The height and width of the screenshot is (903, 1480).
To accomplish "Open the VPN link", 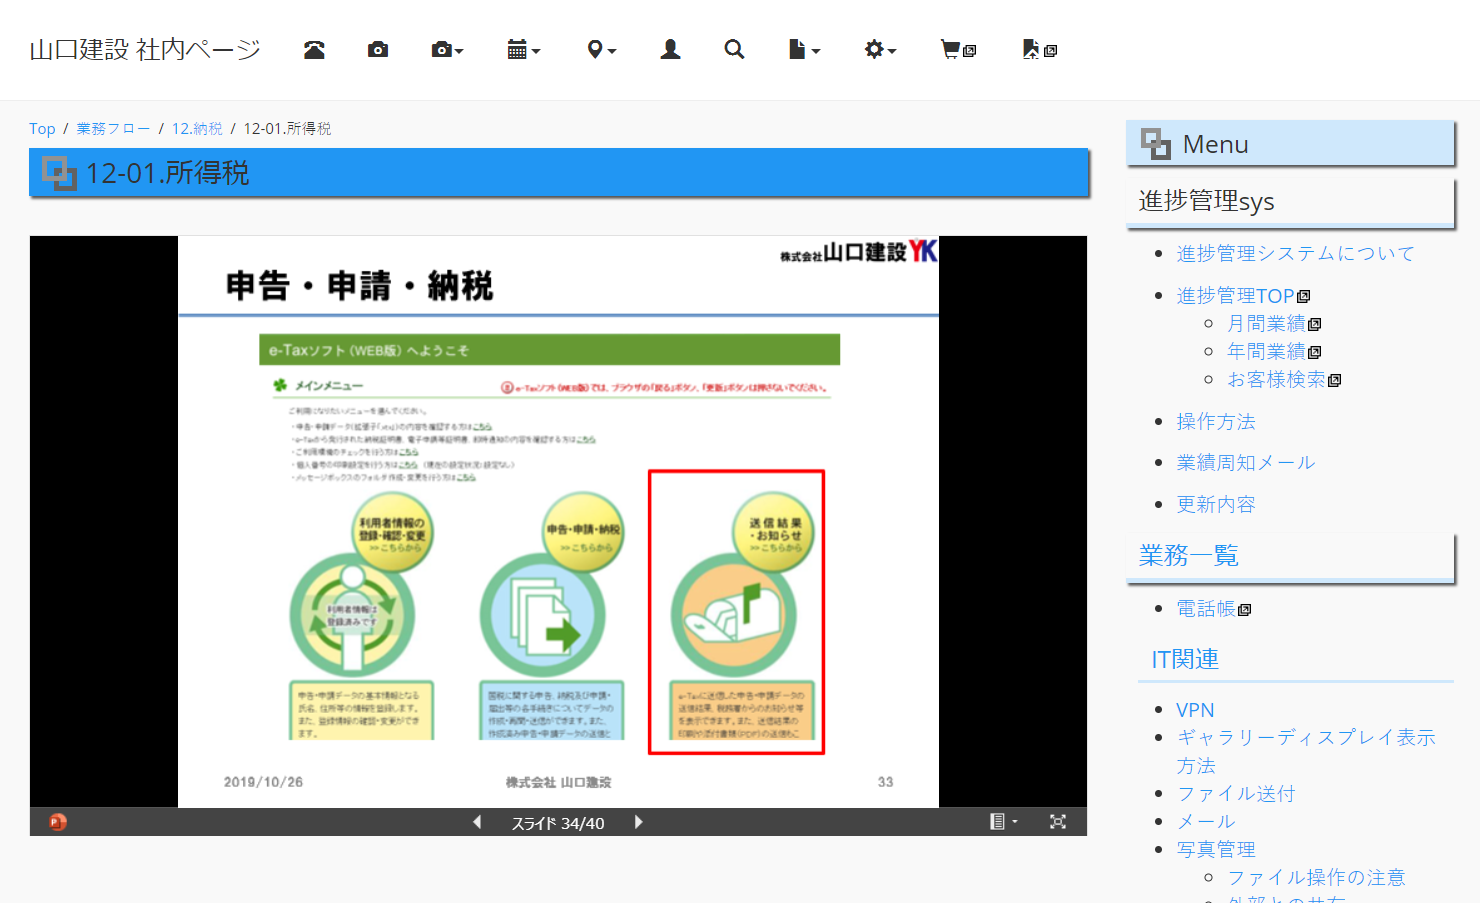I will pyautogui.click(x=1195, y=710).
